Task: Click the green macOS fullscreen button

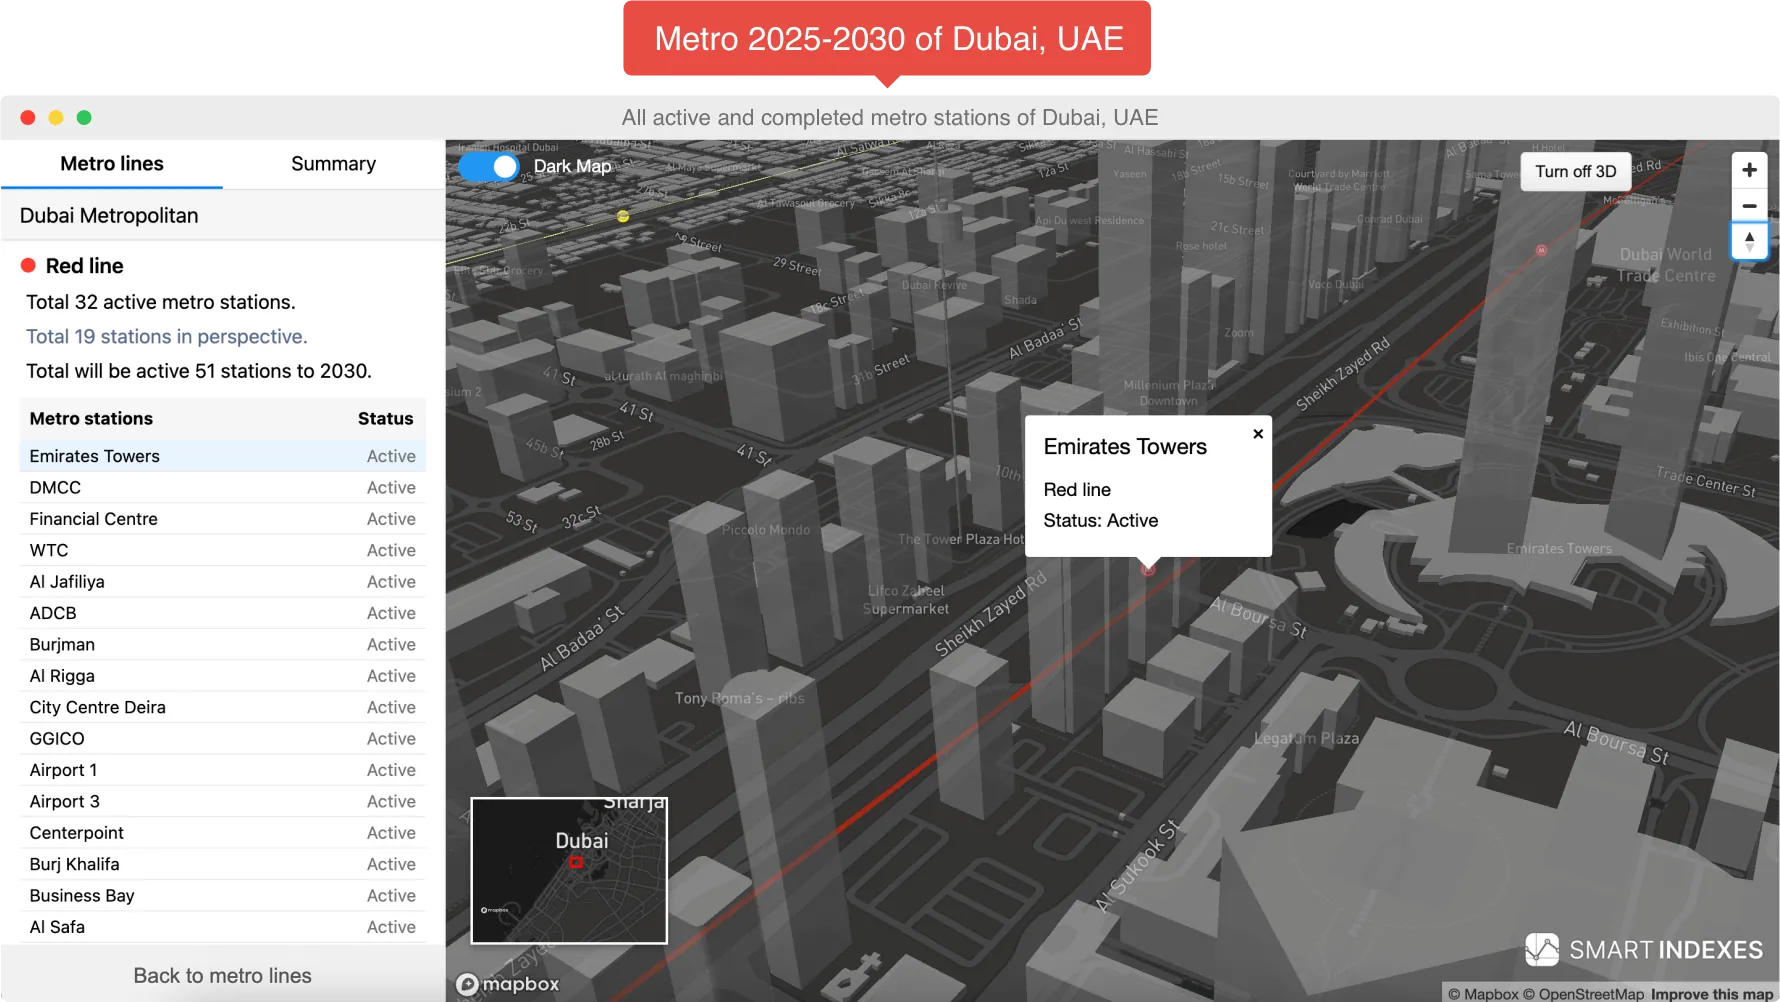Action: [x=84, y=118]
